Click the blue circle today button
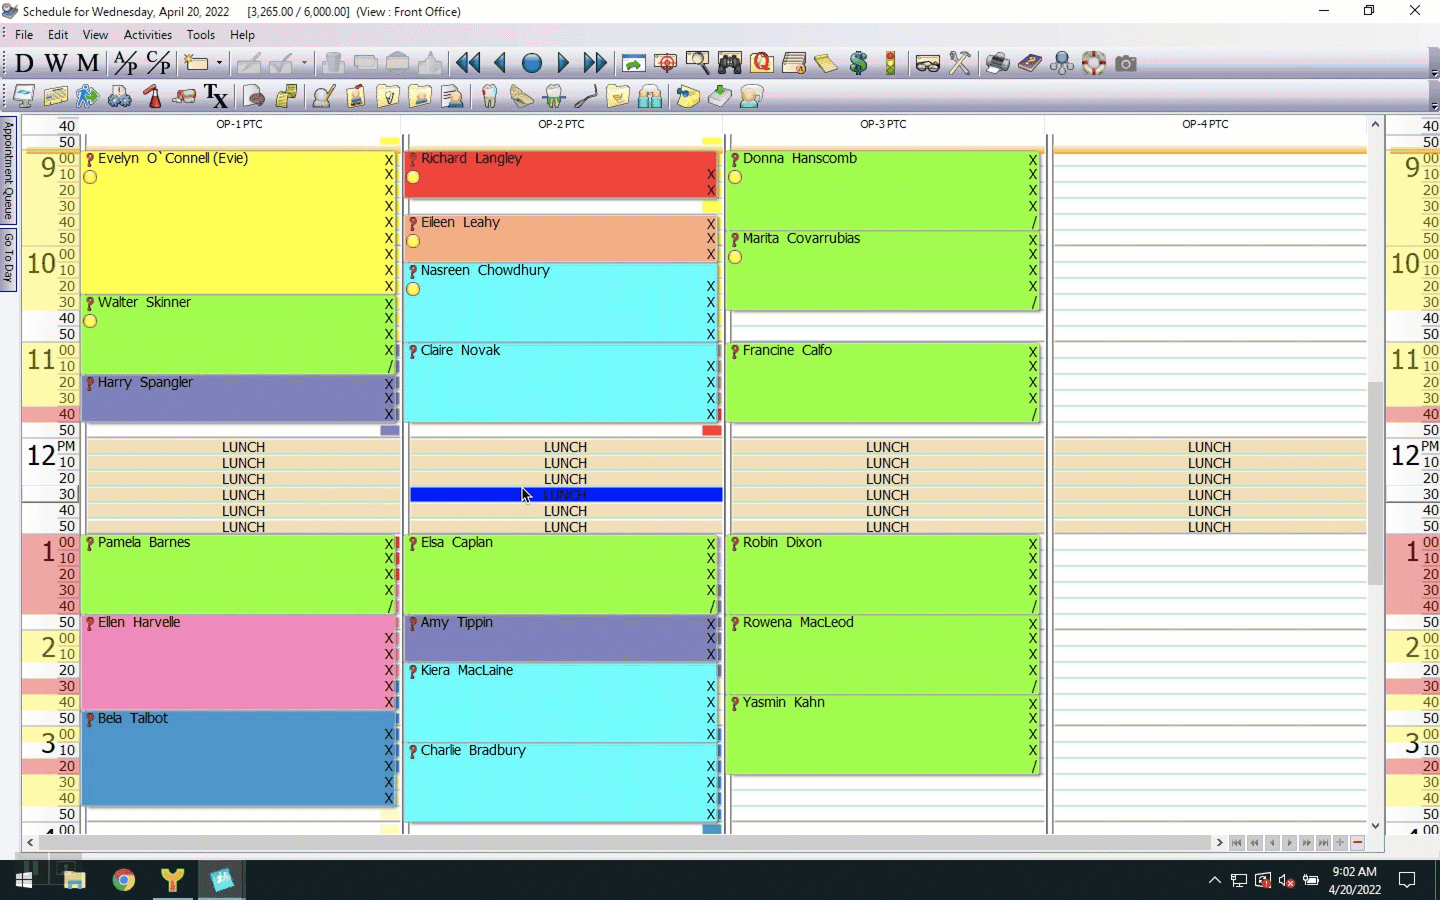The image size is (1440, 900). pyautogui.click(x=532, y=63)
